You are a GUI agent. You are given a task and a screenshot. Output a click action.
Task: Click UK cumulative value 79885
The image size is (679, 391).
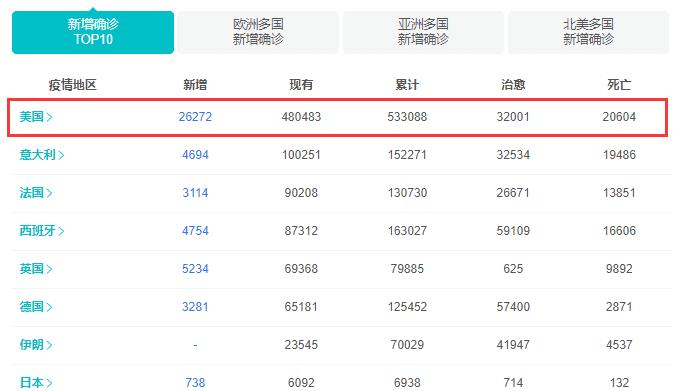pyautogui.click(x=407, y=269)
